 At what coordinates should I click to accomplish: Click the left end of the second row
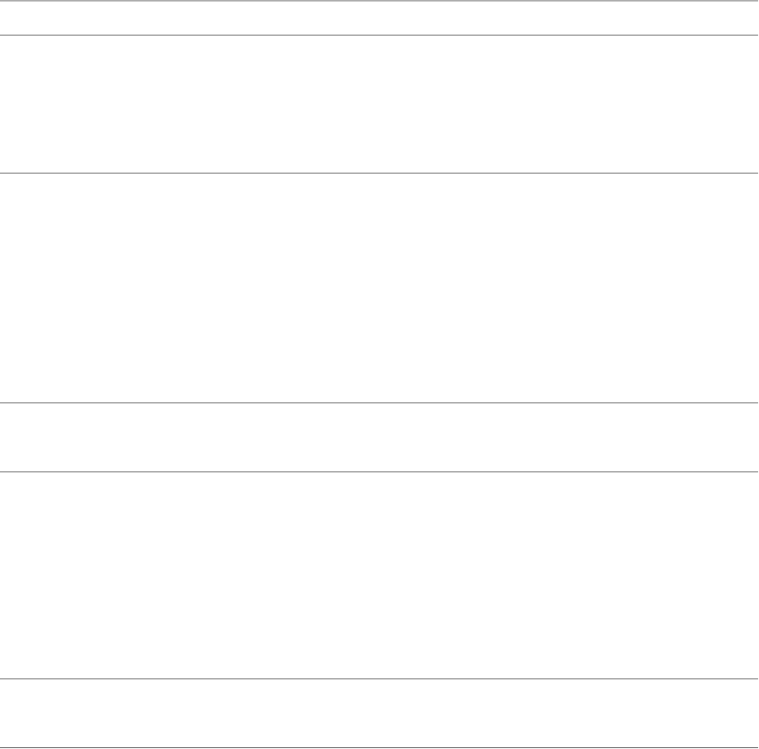(8, 104)
